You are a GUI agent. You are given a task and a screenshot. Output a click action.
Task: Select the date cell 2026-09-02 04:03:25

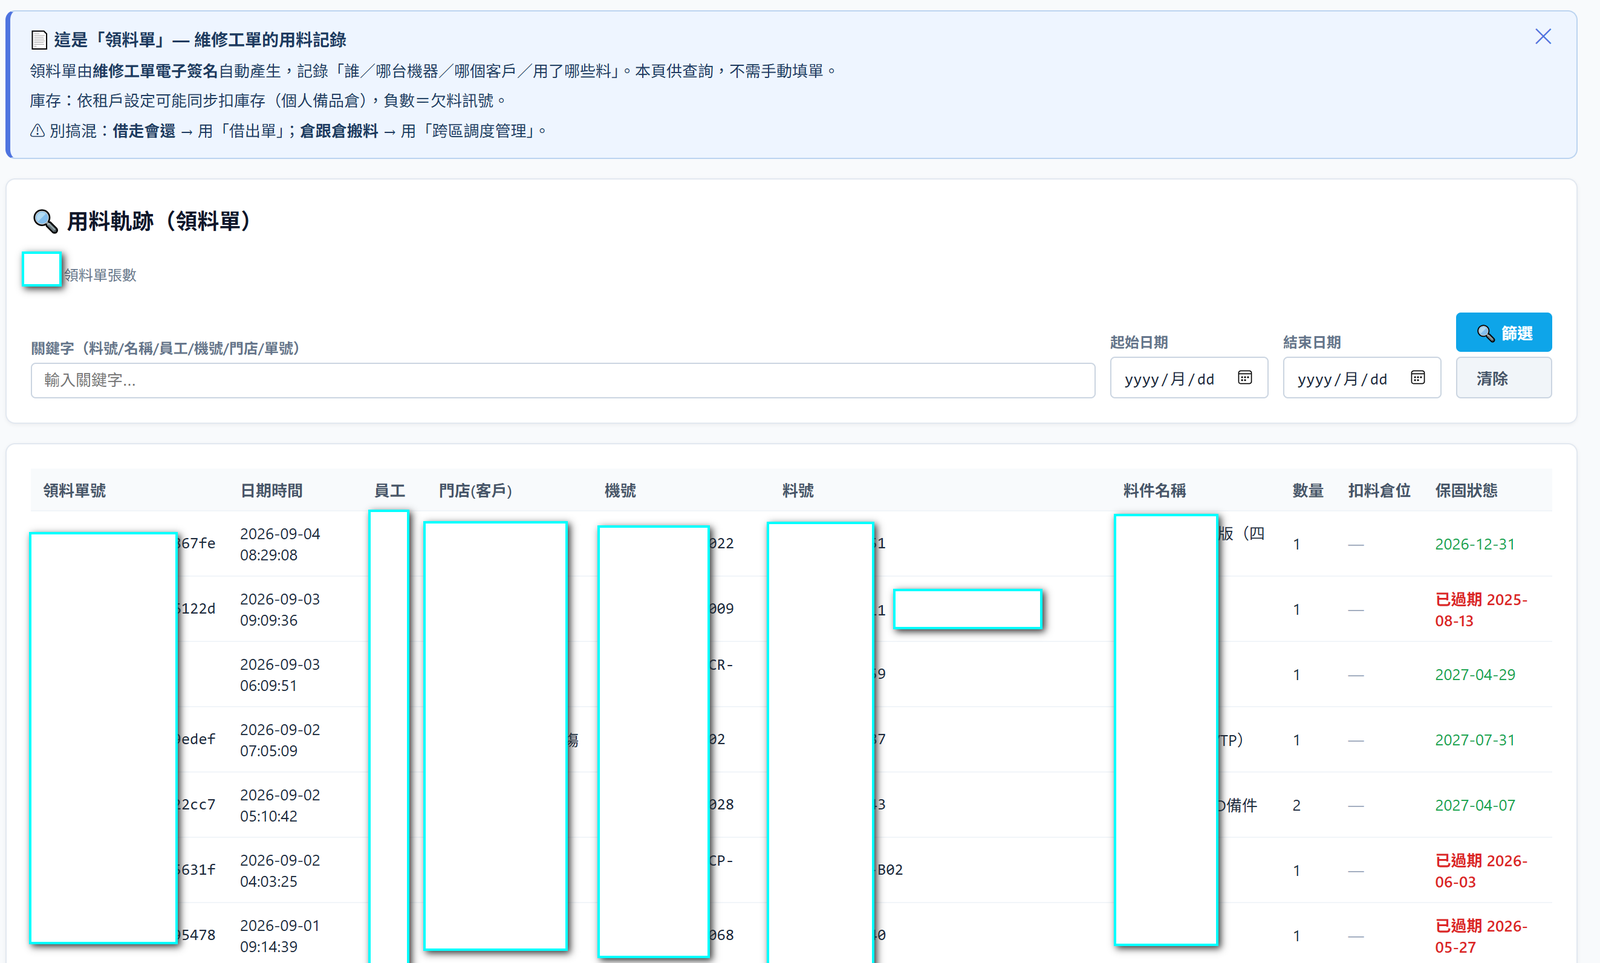point(280,871)
